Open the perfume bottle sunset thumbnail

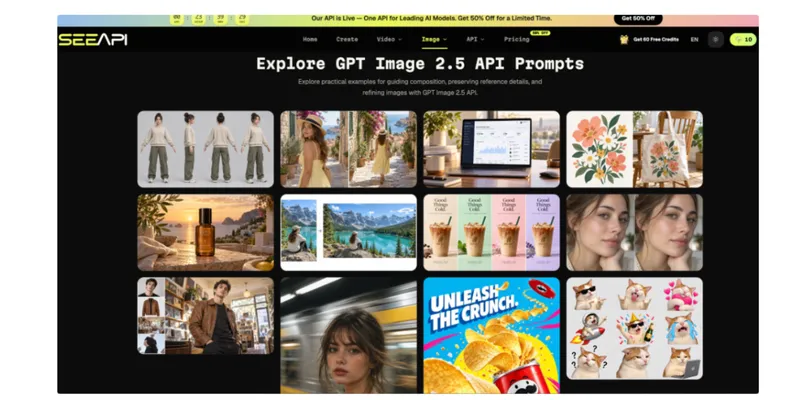pyautogui.click(x=205, y=232)
